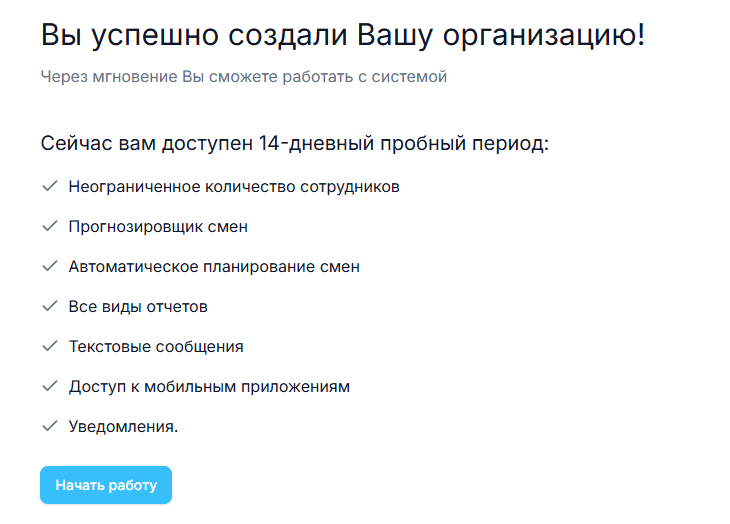This screenshot has height=524, width=730.
Task: Click the checkmark beside Все виды отчетов
Action: (x=49, y=306)
